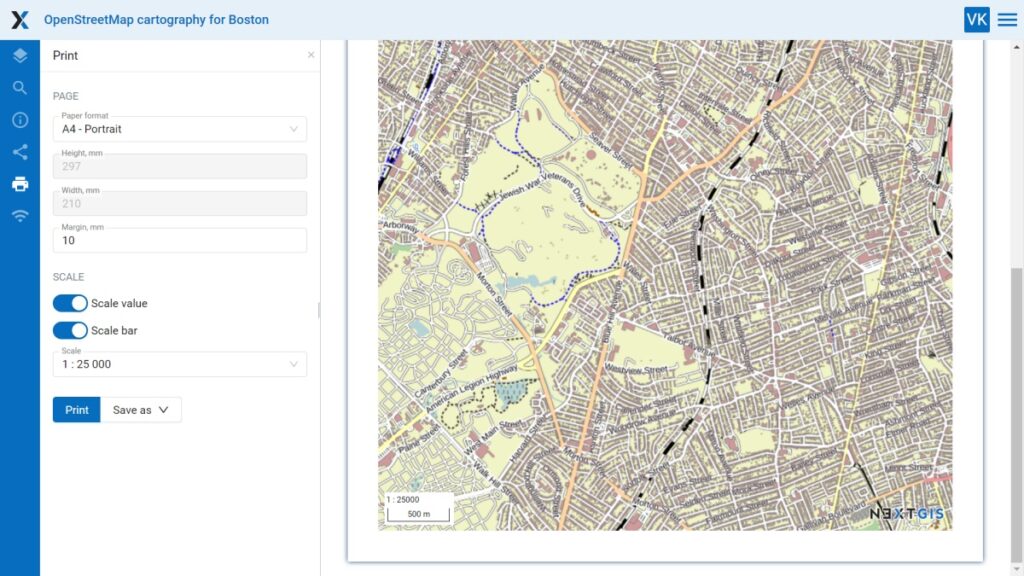The width and height of the screenshot is (1024, 576).
Task: Click the VK user avatar
Action: click(976, 20)
